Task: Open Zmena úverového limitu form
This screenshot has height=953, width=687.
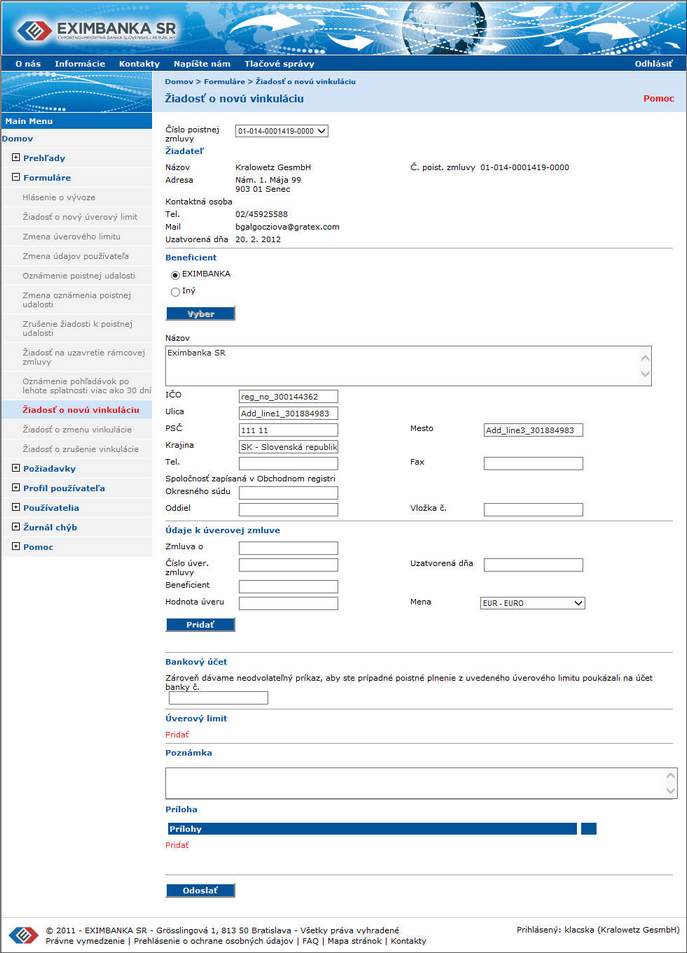Action: point(71,236)
